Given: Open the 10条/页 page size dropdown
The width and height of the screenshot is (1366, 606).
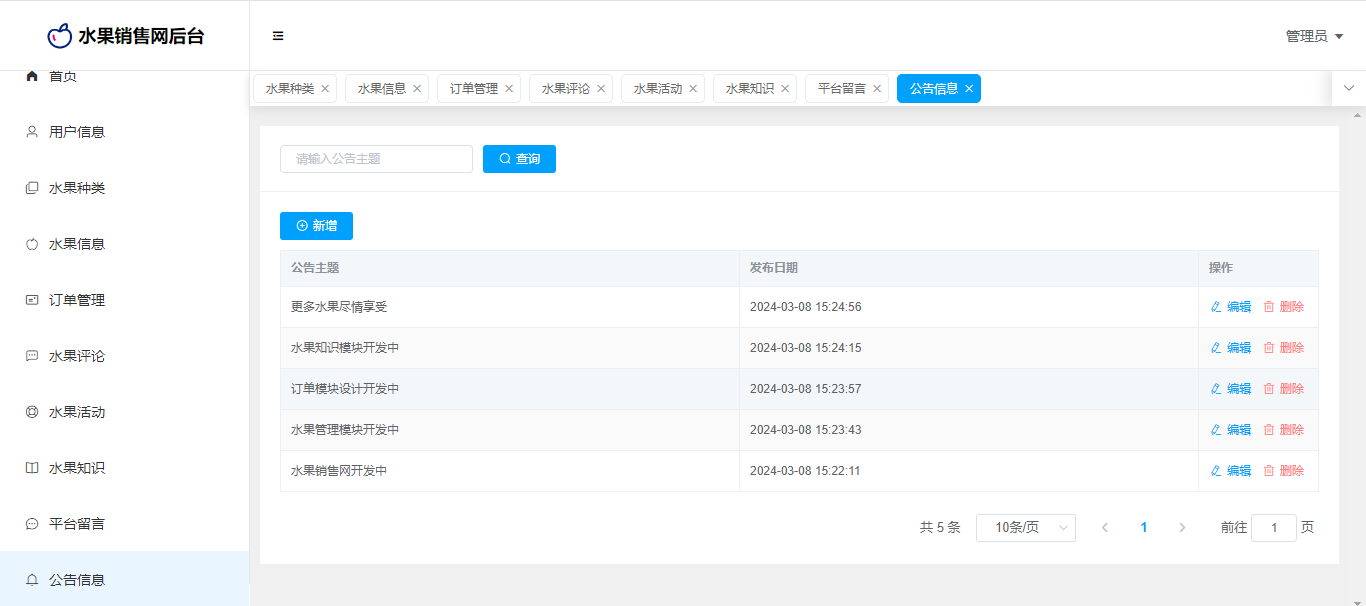Looking at the screenshot, I should 1025,528.
